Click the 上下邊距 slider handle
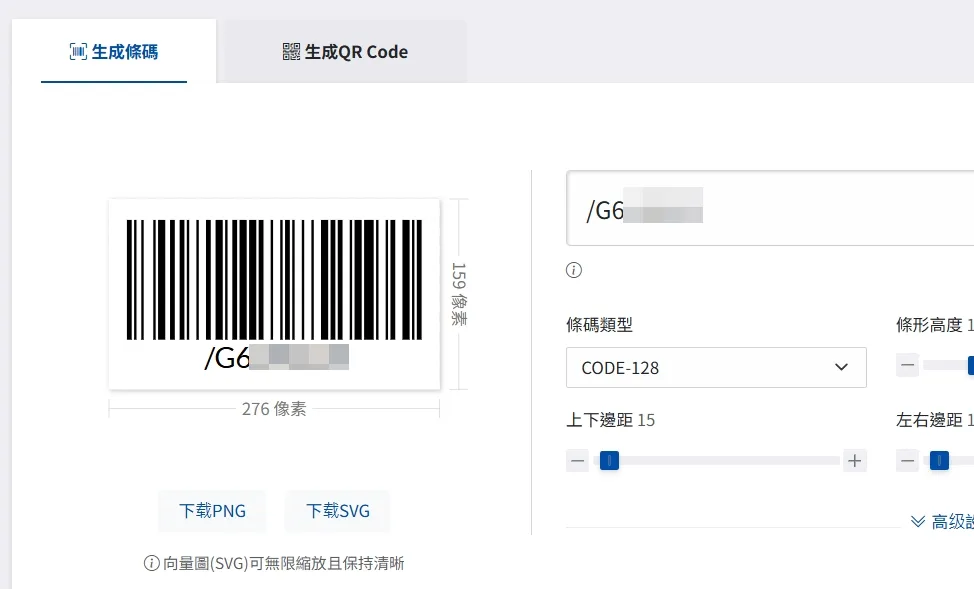974x589 pixels. pos(611,461)
